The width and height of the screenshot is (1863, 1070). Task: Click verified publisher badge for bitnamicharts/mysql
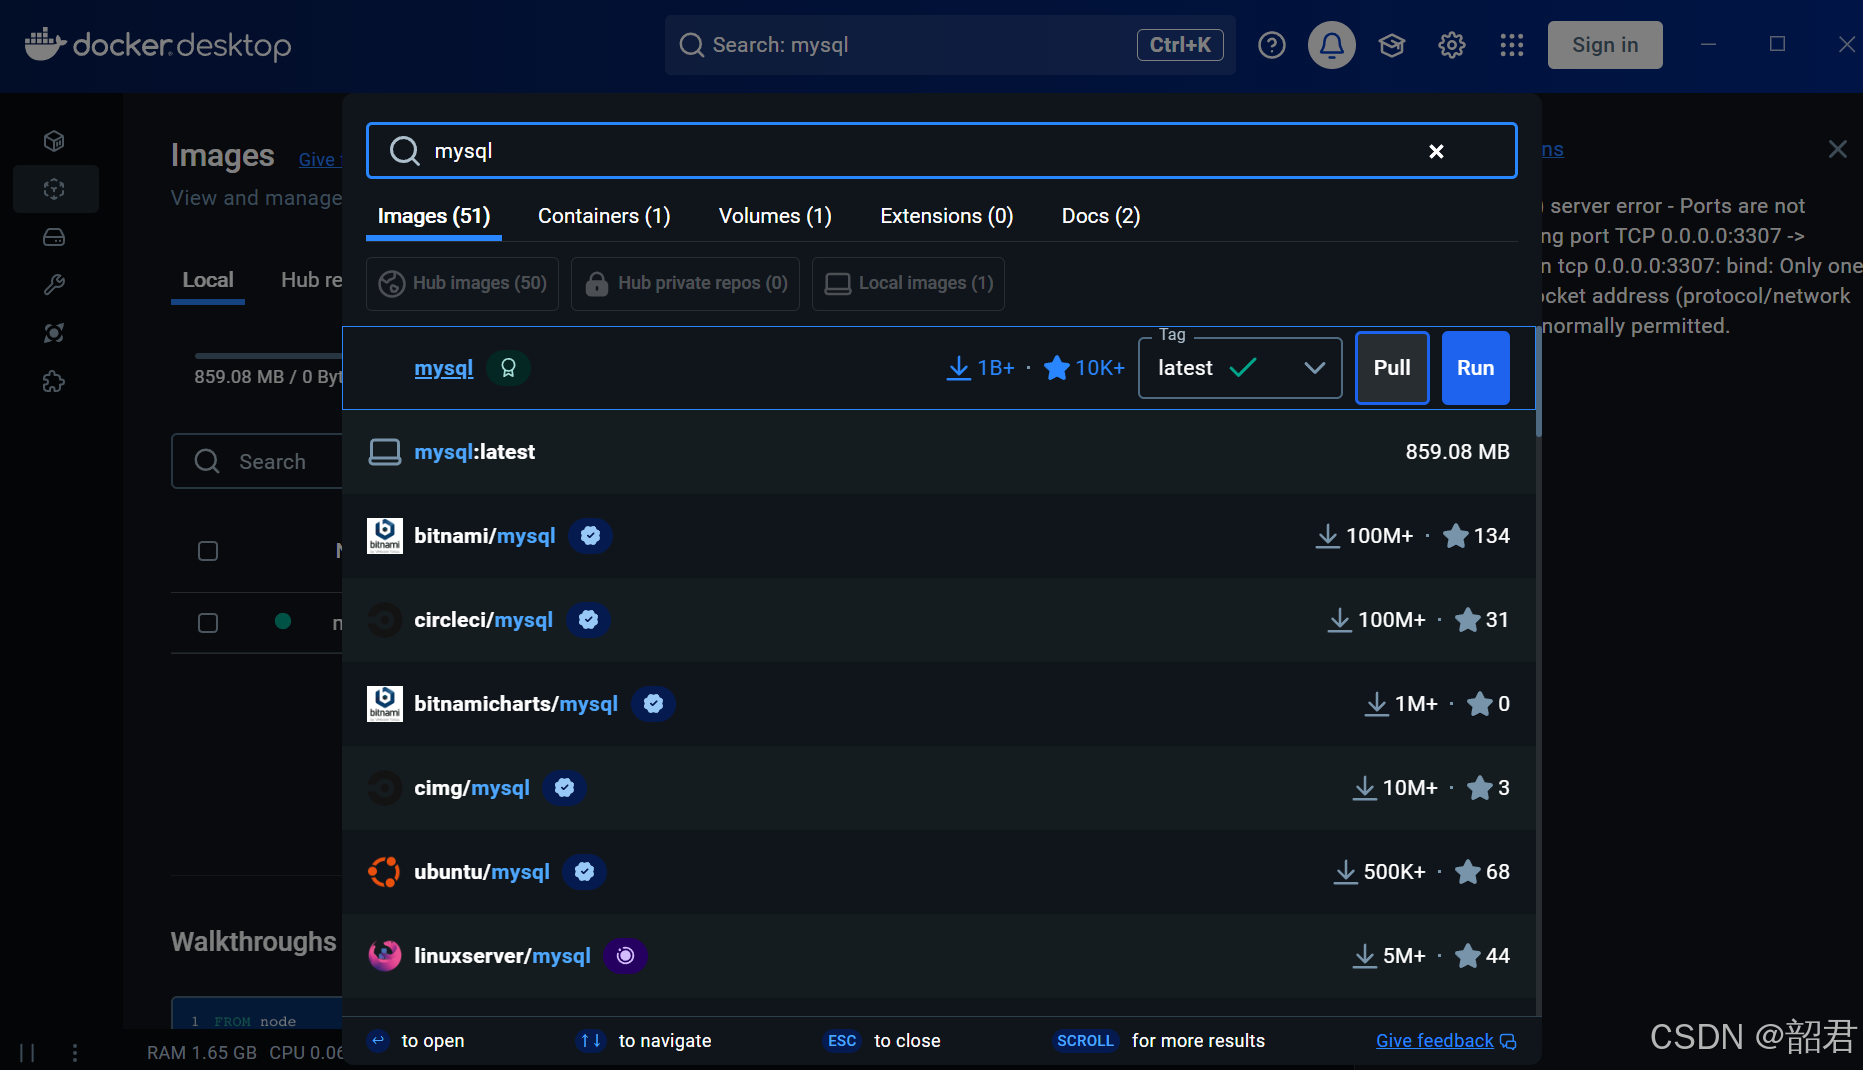pyautogui.click(x=654, y=704)
